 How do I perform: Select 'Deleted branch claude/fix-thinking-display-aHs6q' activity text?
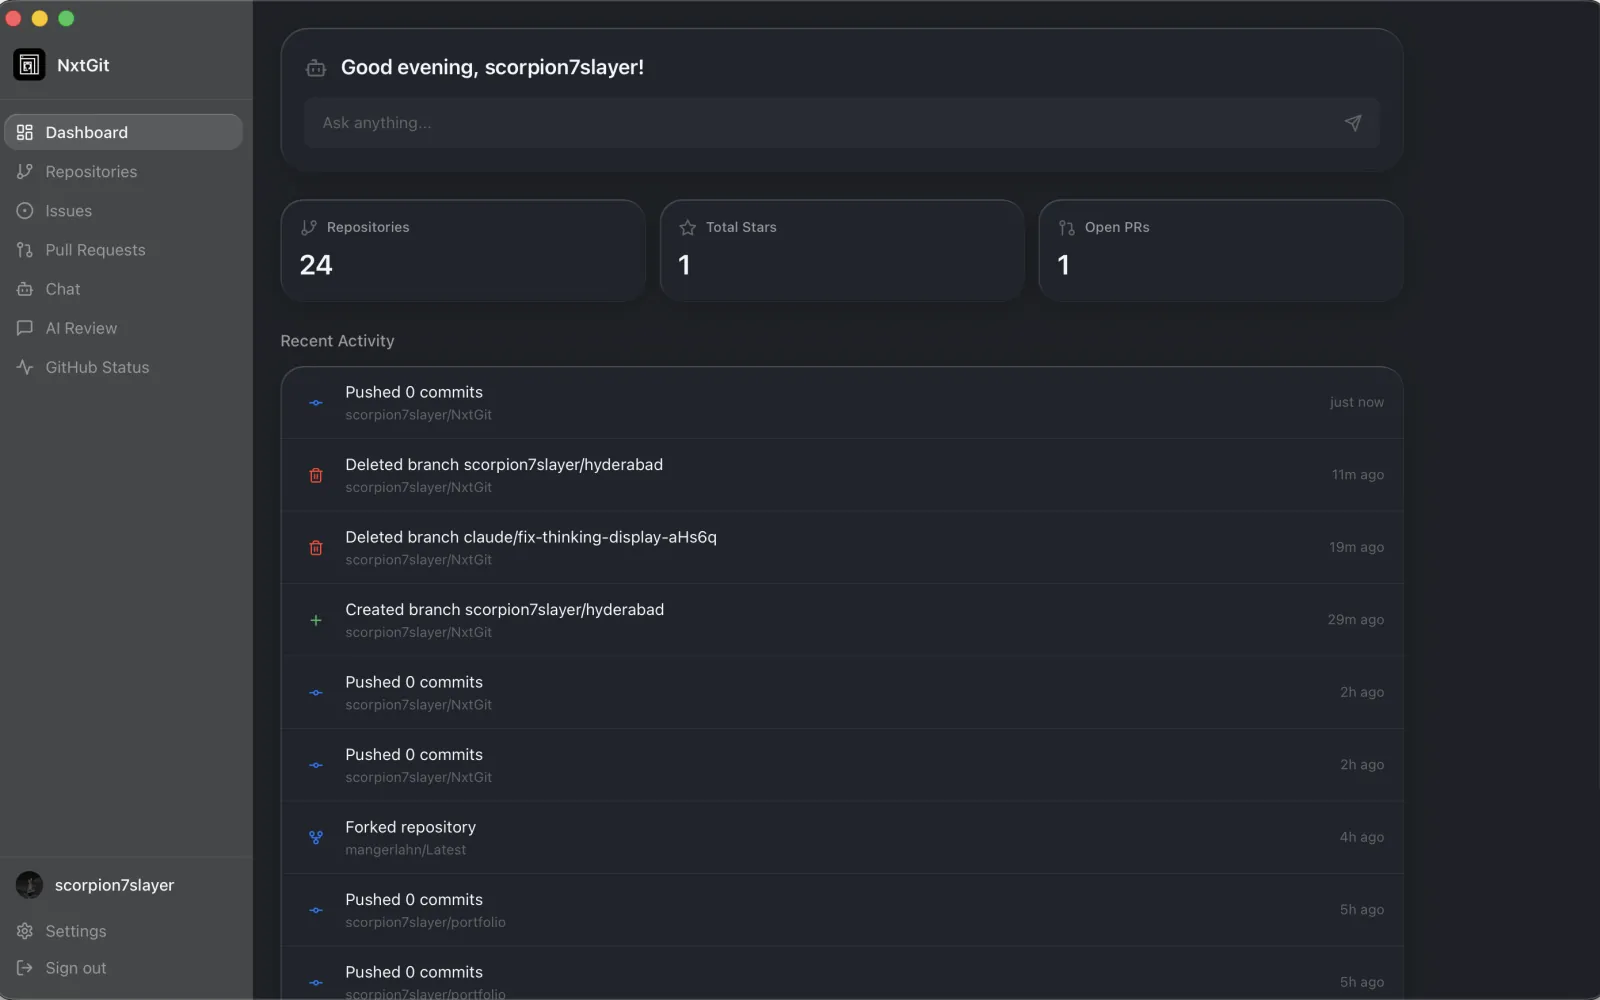531,537
